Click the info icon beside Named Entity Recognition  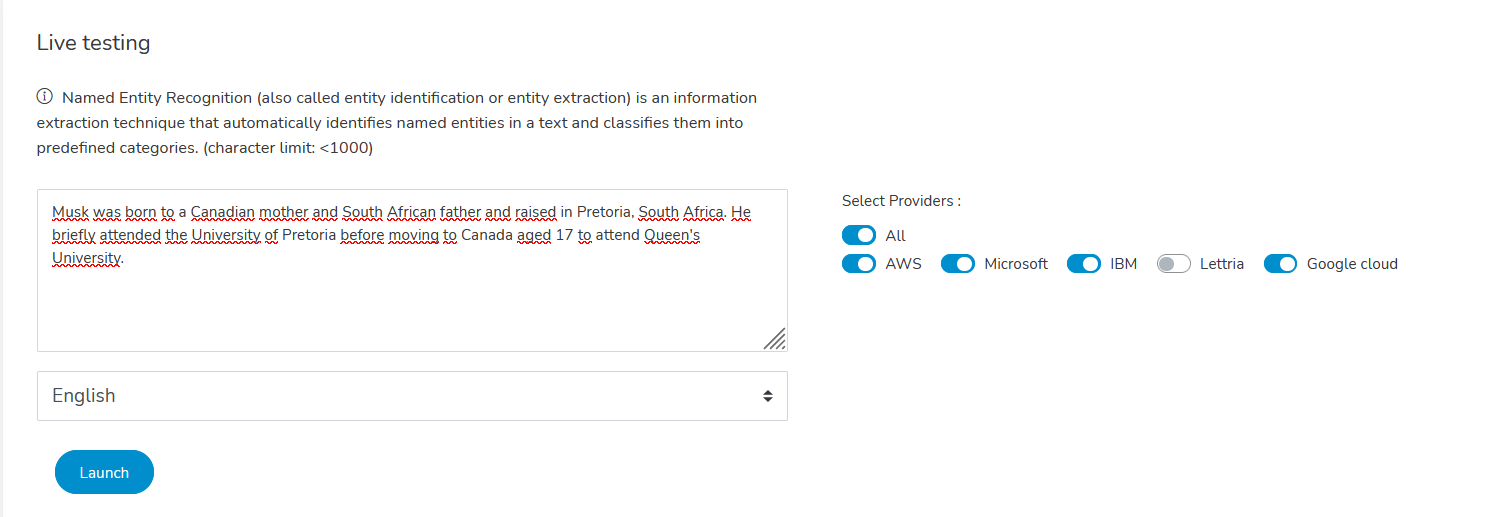[x=44, y=97]
